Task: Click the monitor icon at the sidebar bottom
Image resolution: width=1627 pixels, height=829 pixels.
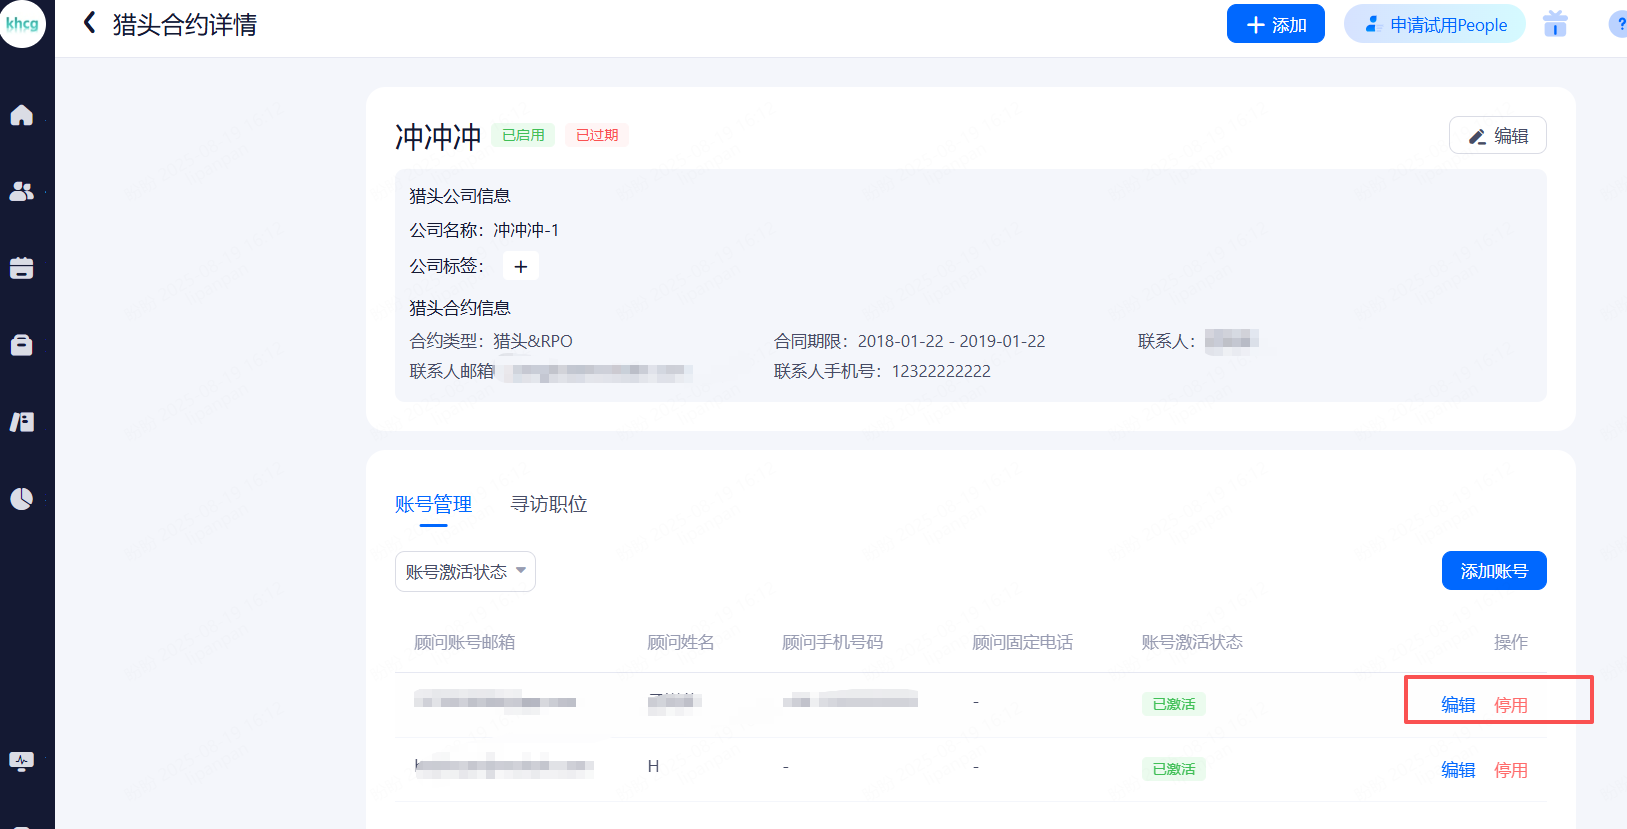Action: [x=22, y=761]
